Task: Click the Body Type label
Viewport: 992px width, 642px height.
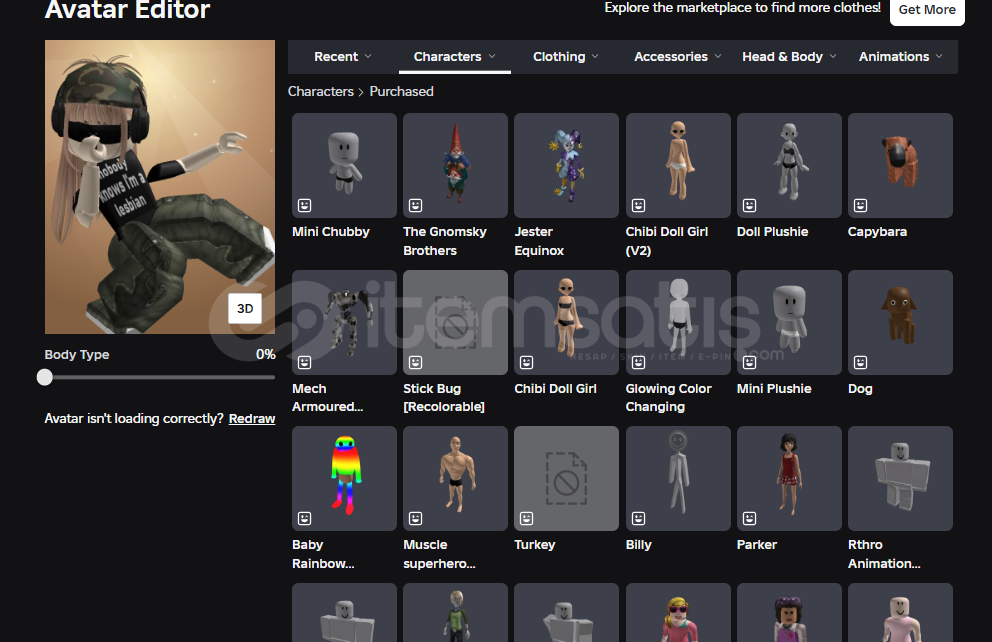Action: point(77,355)
